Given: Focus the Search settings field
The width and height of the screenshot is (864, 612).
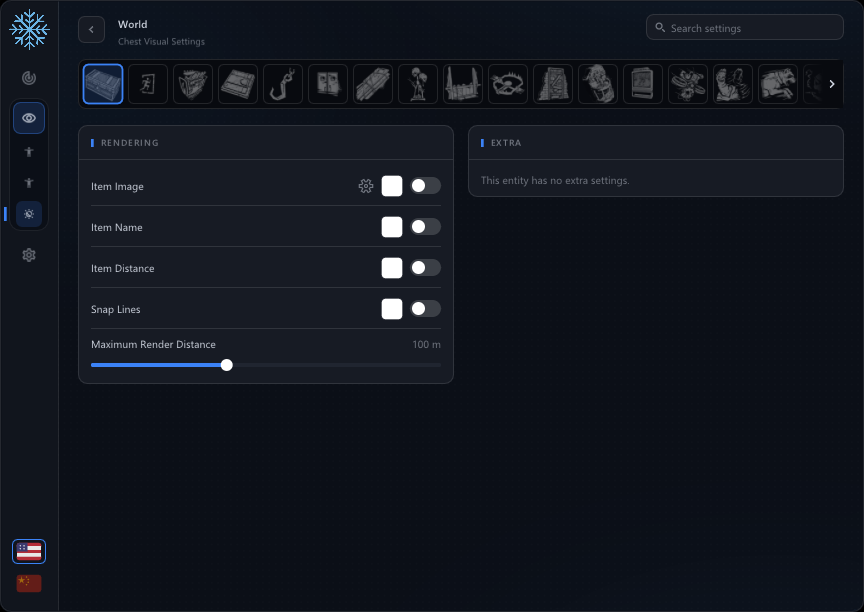Looking at the screenshot, I should (x=744, y=28).
